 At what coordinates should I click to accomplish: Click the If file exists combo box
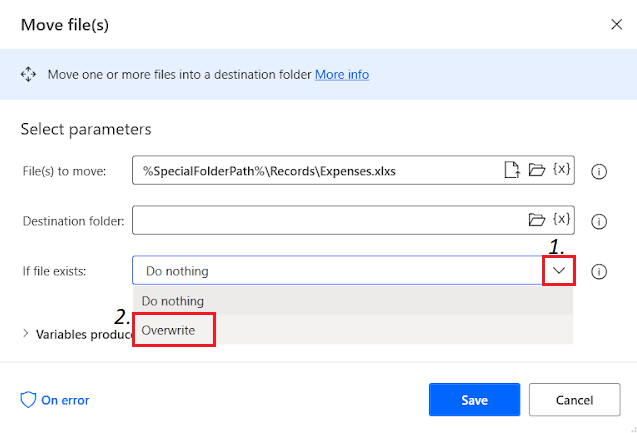(x=338, y=271)
